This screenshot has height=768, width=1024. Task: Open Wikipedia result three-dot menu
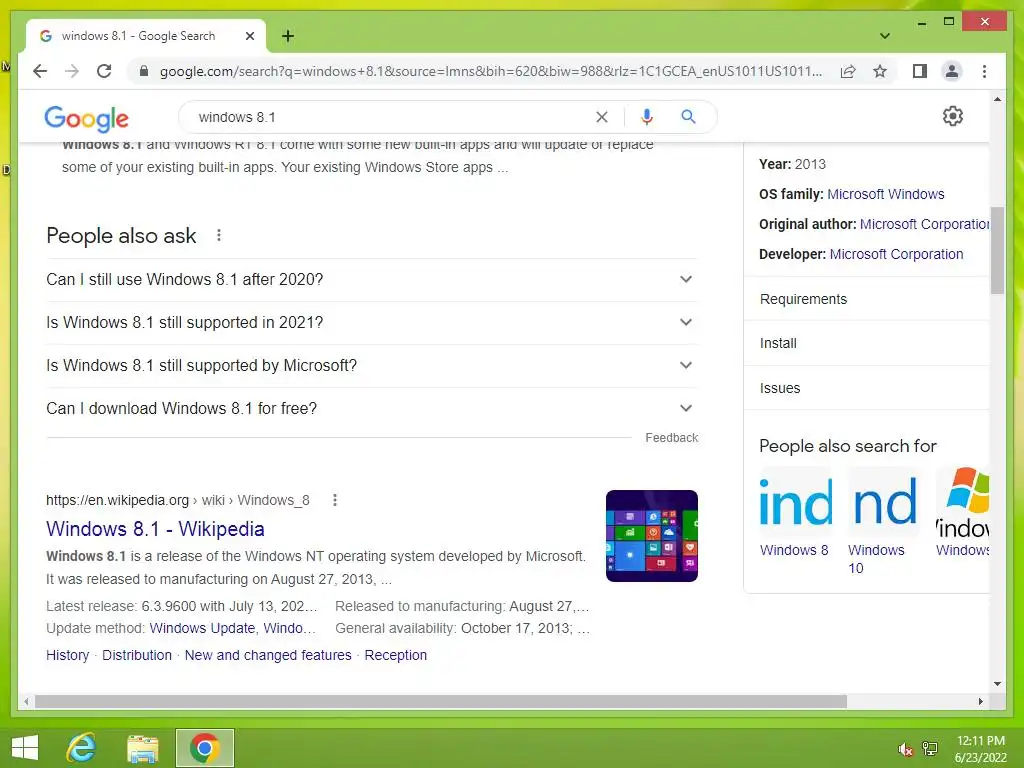[335, 500]
